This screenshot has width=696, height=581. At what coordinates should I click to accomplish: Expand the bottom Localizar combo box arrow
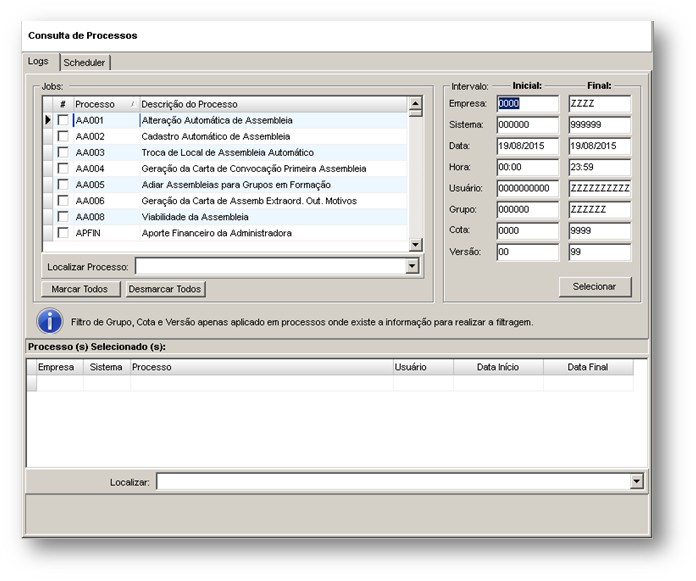[637, 481]
